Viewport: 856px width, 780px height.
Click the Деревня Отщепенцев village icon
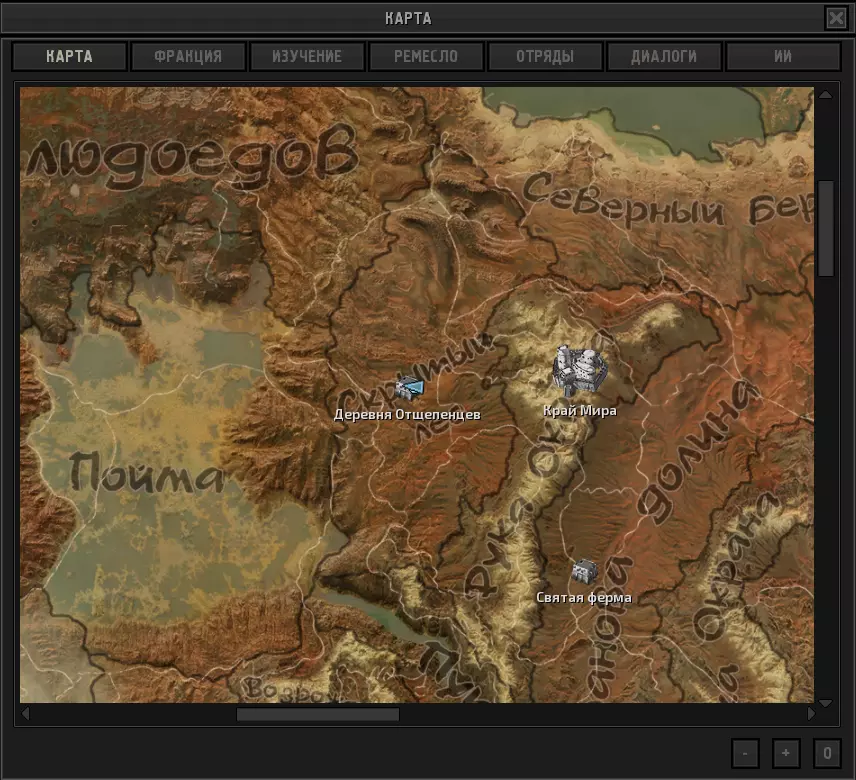pyautogui.click(x=409, y=388)
